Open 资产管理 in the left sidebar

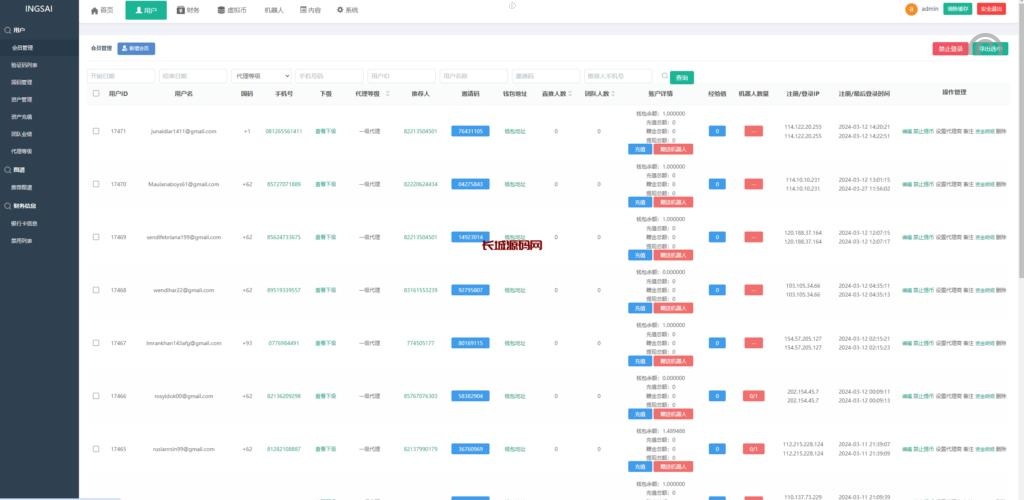[x=22, y=99]
